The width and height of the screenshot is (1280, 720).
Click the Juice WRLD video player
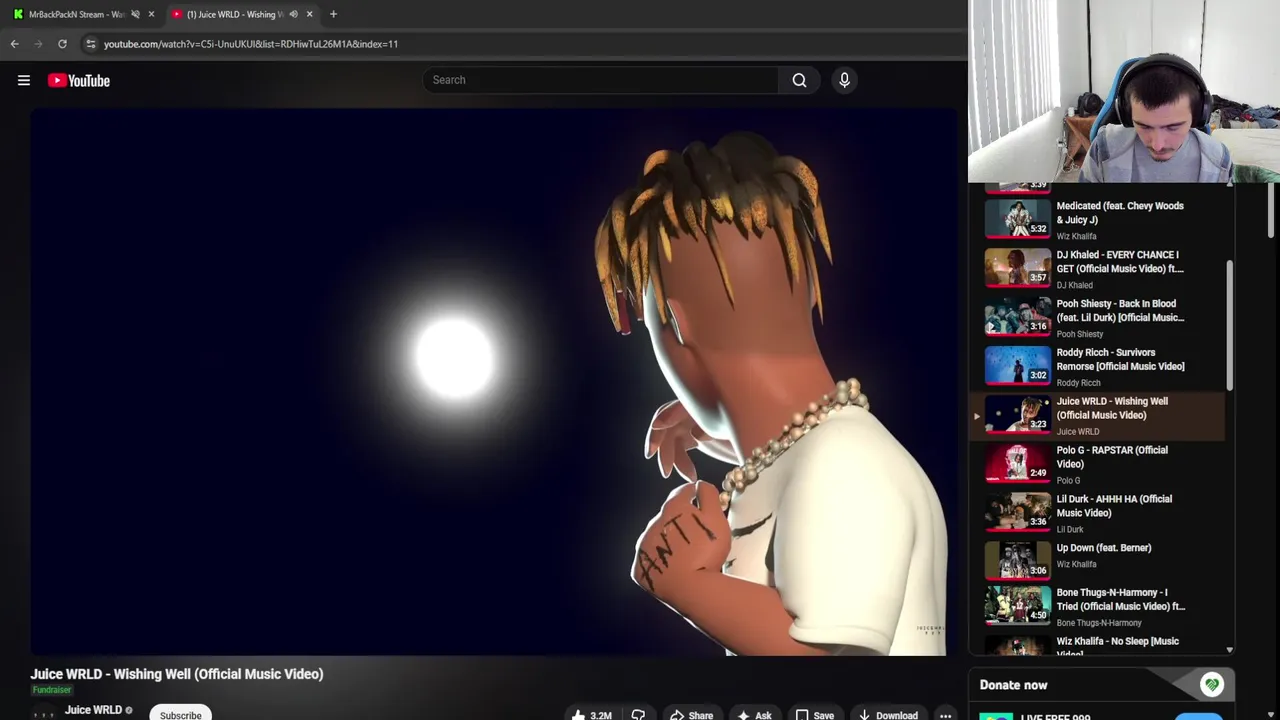(494, 382)
